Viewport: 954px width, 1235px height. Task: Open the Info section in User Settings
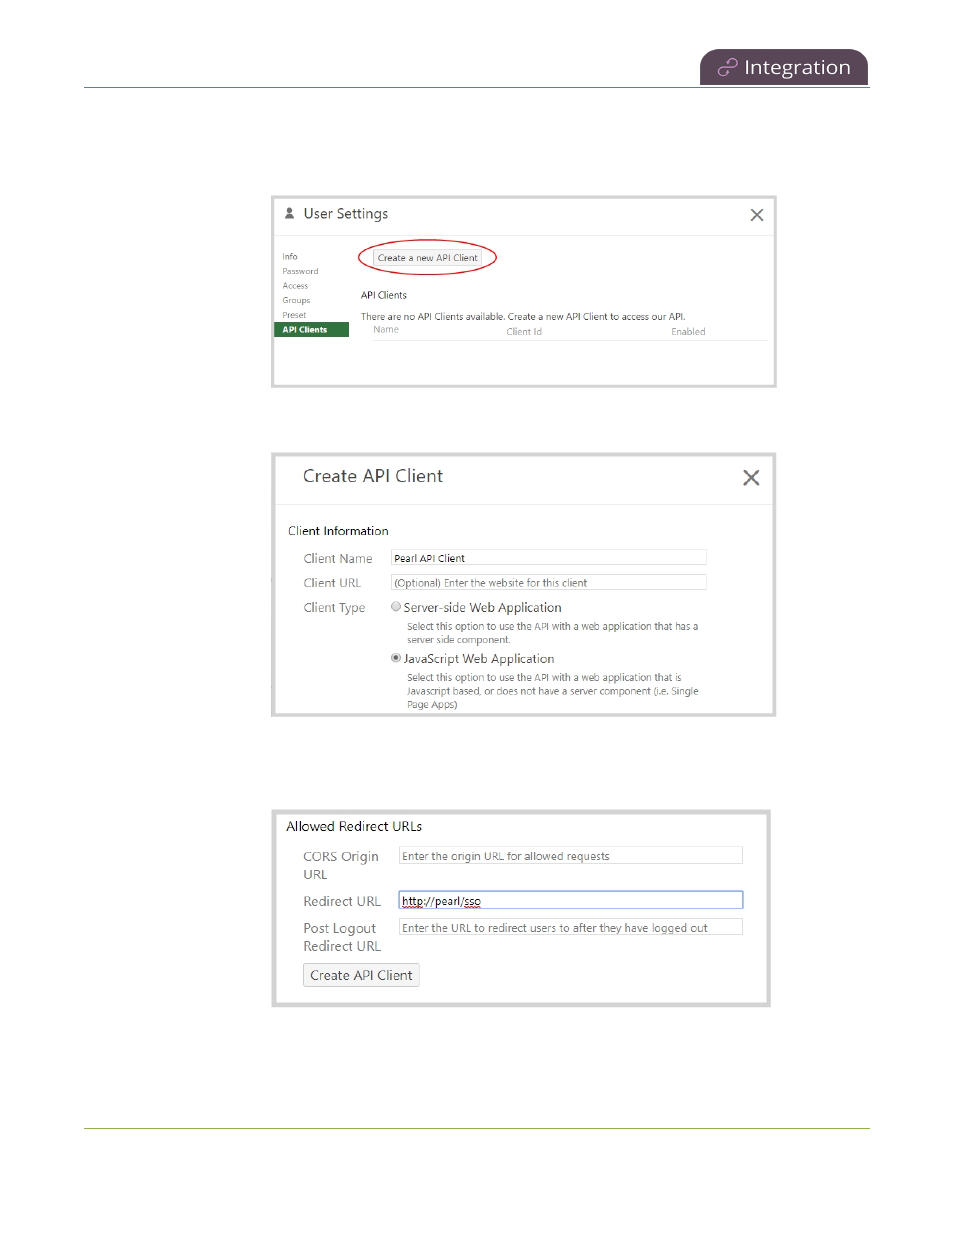290,257
